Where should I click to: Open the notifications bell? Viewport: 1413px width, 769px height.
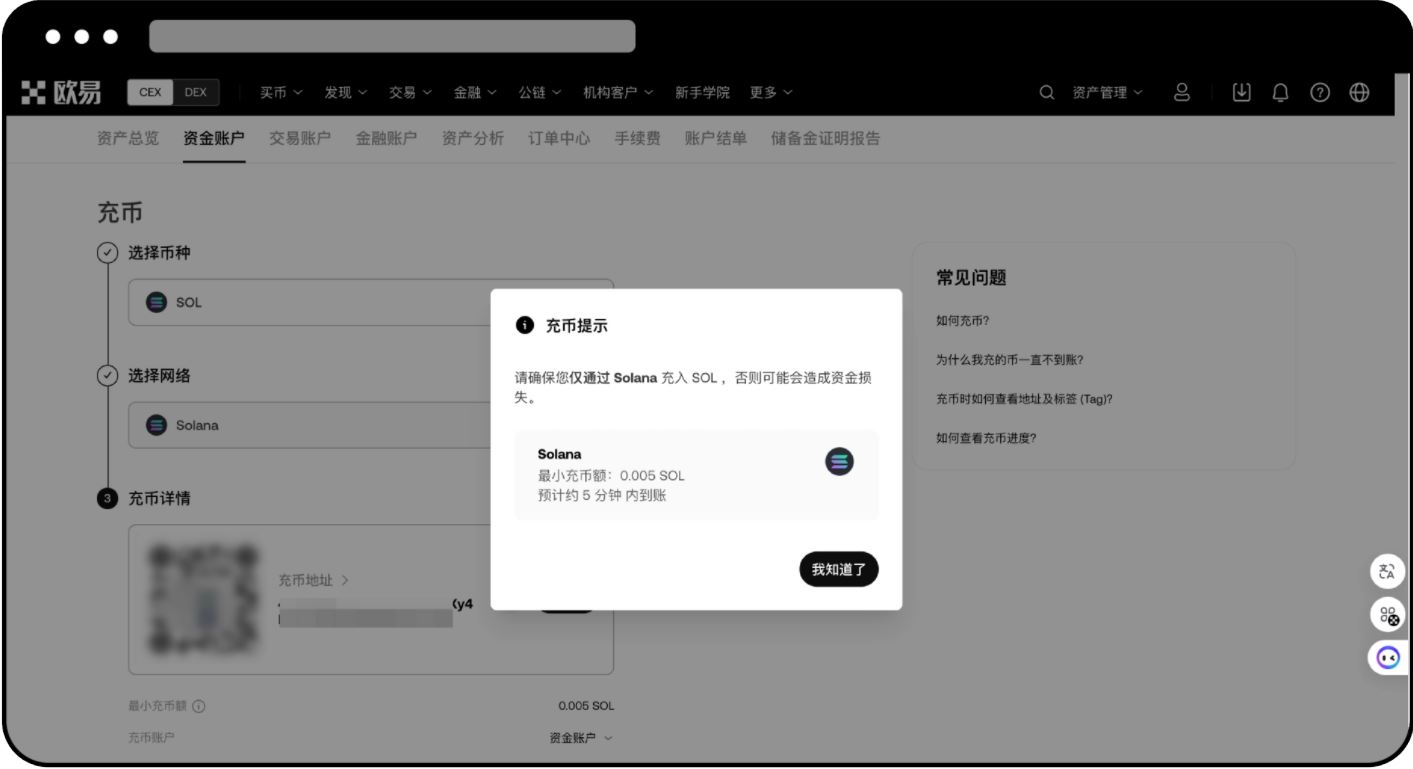click(1279, 91)
